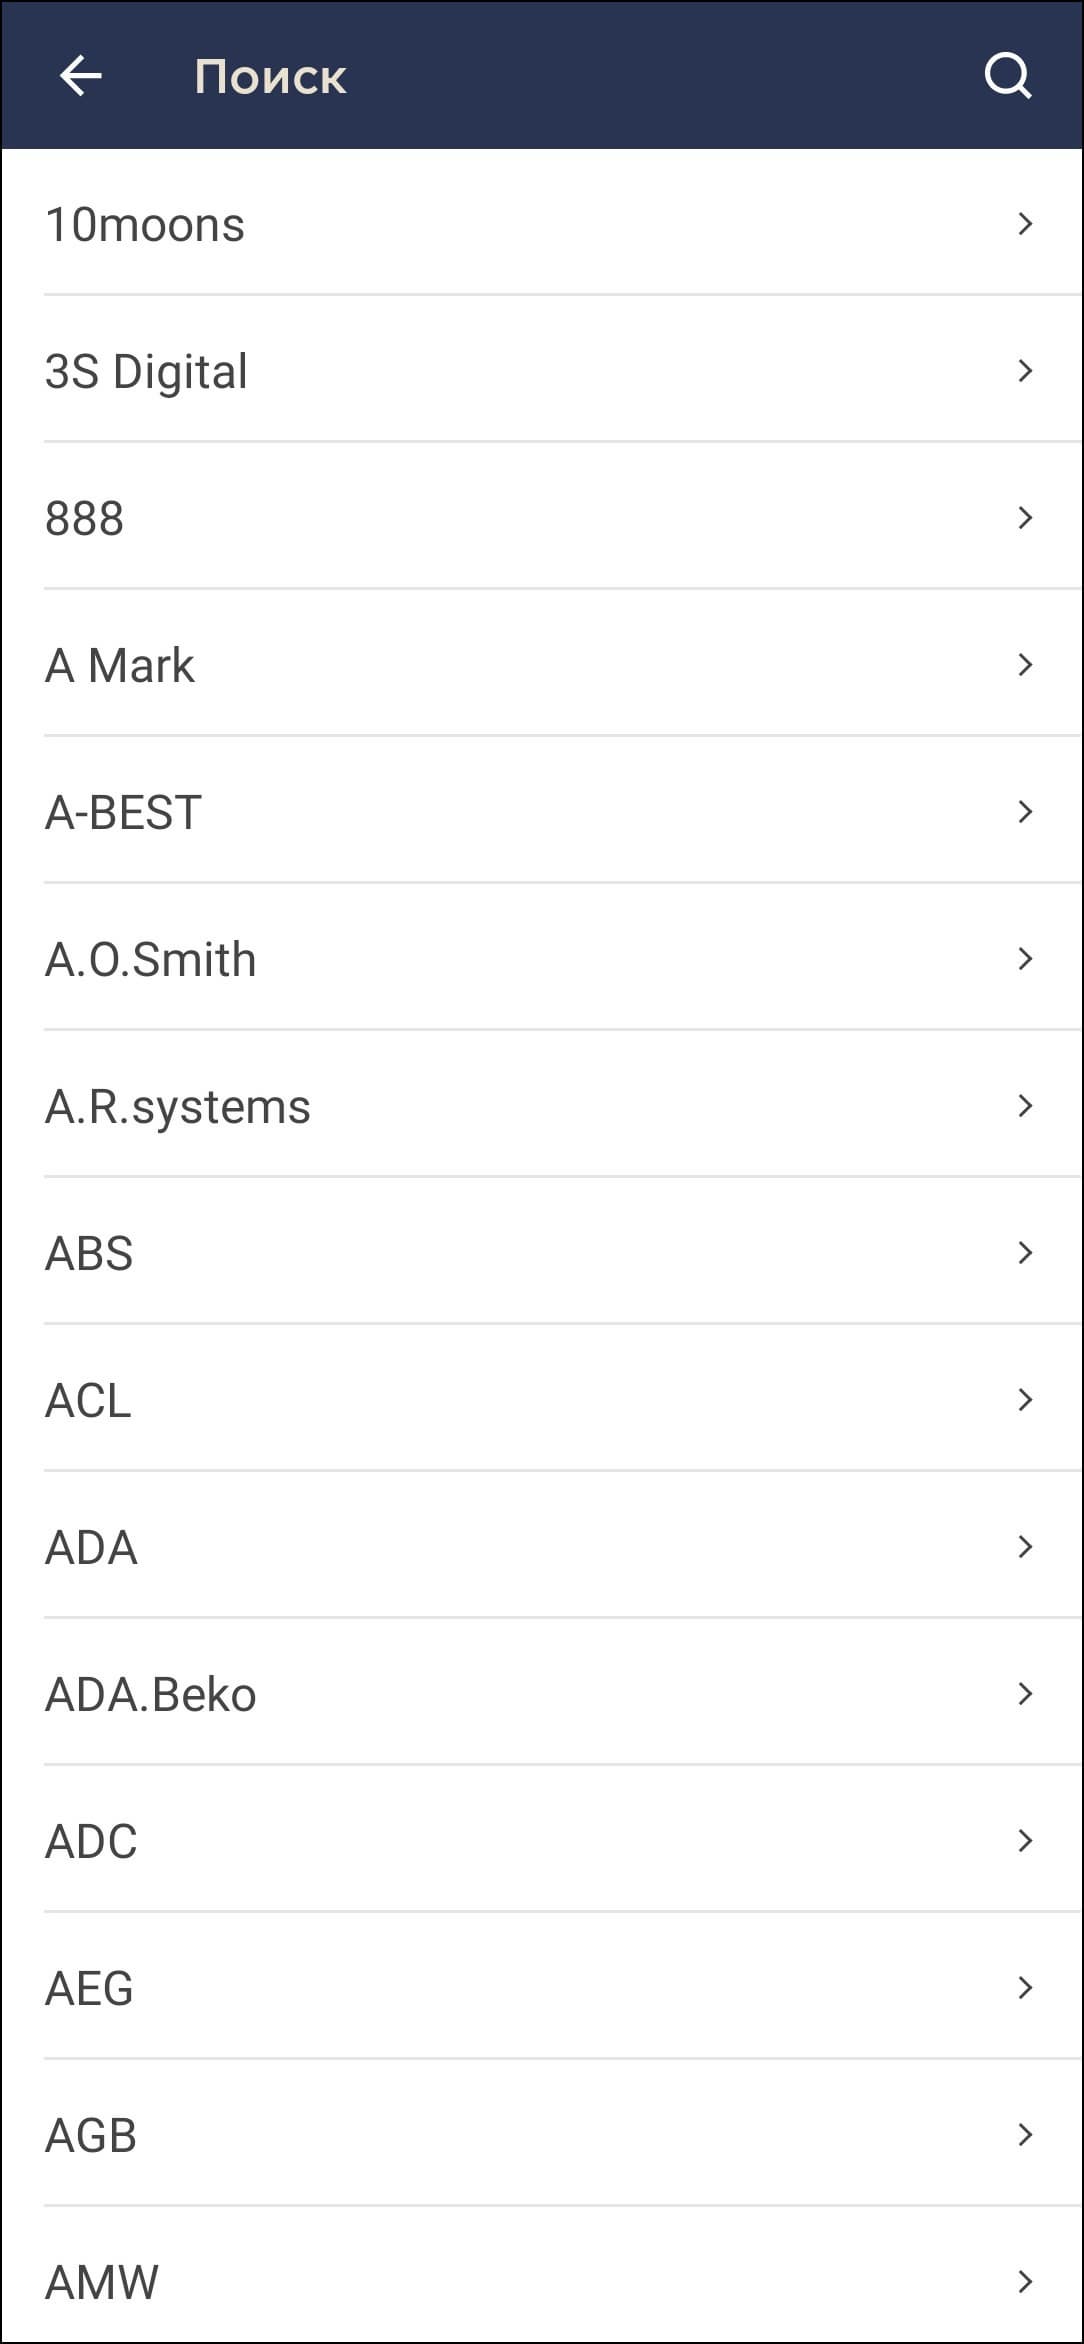Tap the ABS row chevron icon
1084x2344 pixels.
click(1025, 1253)
